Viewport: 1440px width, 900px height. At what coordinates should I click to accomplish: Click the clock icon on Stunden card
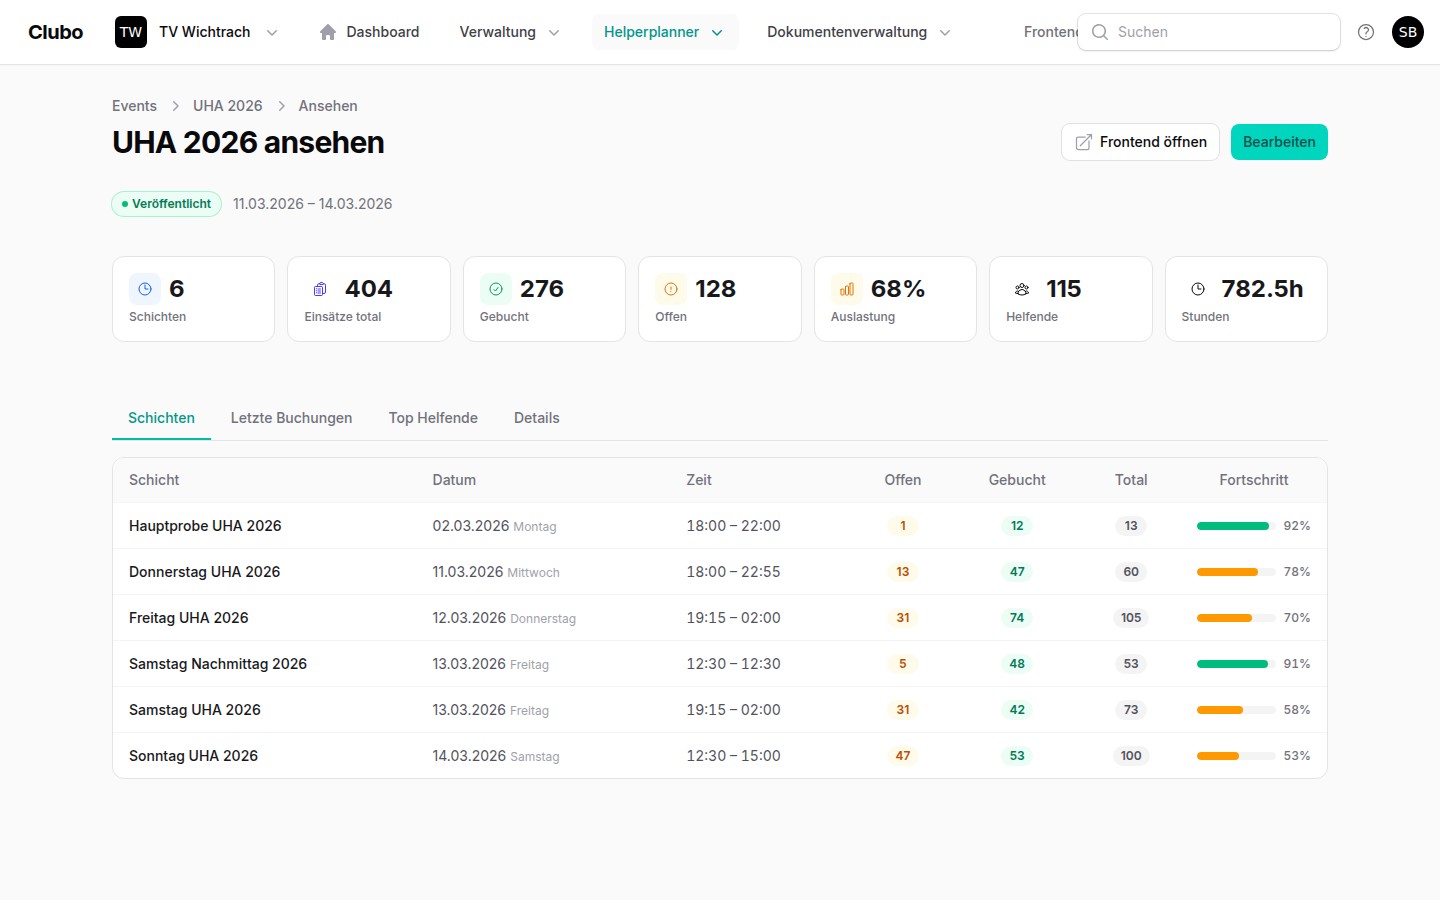point(1198,289)
